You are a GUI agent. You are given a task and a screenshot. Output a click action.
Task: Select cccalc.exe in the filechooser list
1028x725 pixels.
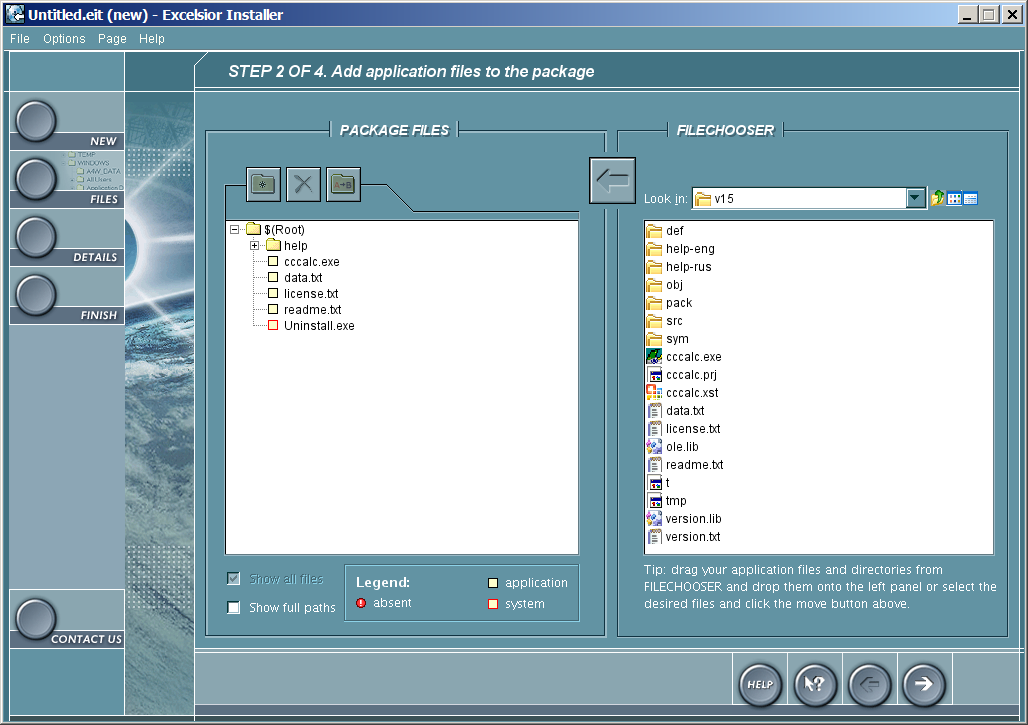[x=684, y=357]
